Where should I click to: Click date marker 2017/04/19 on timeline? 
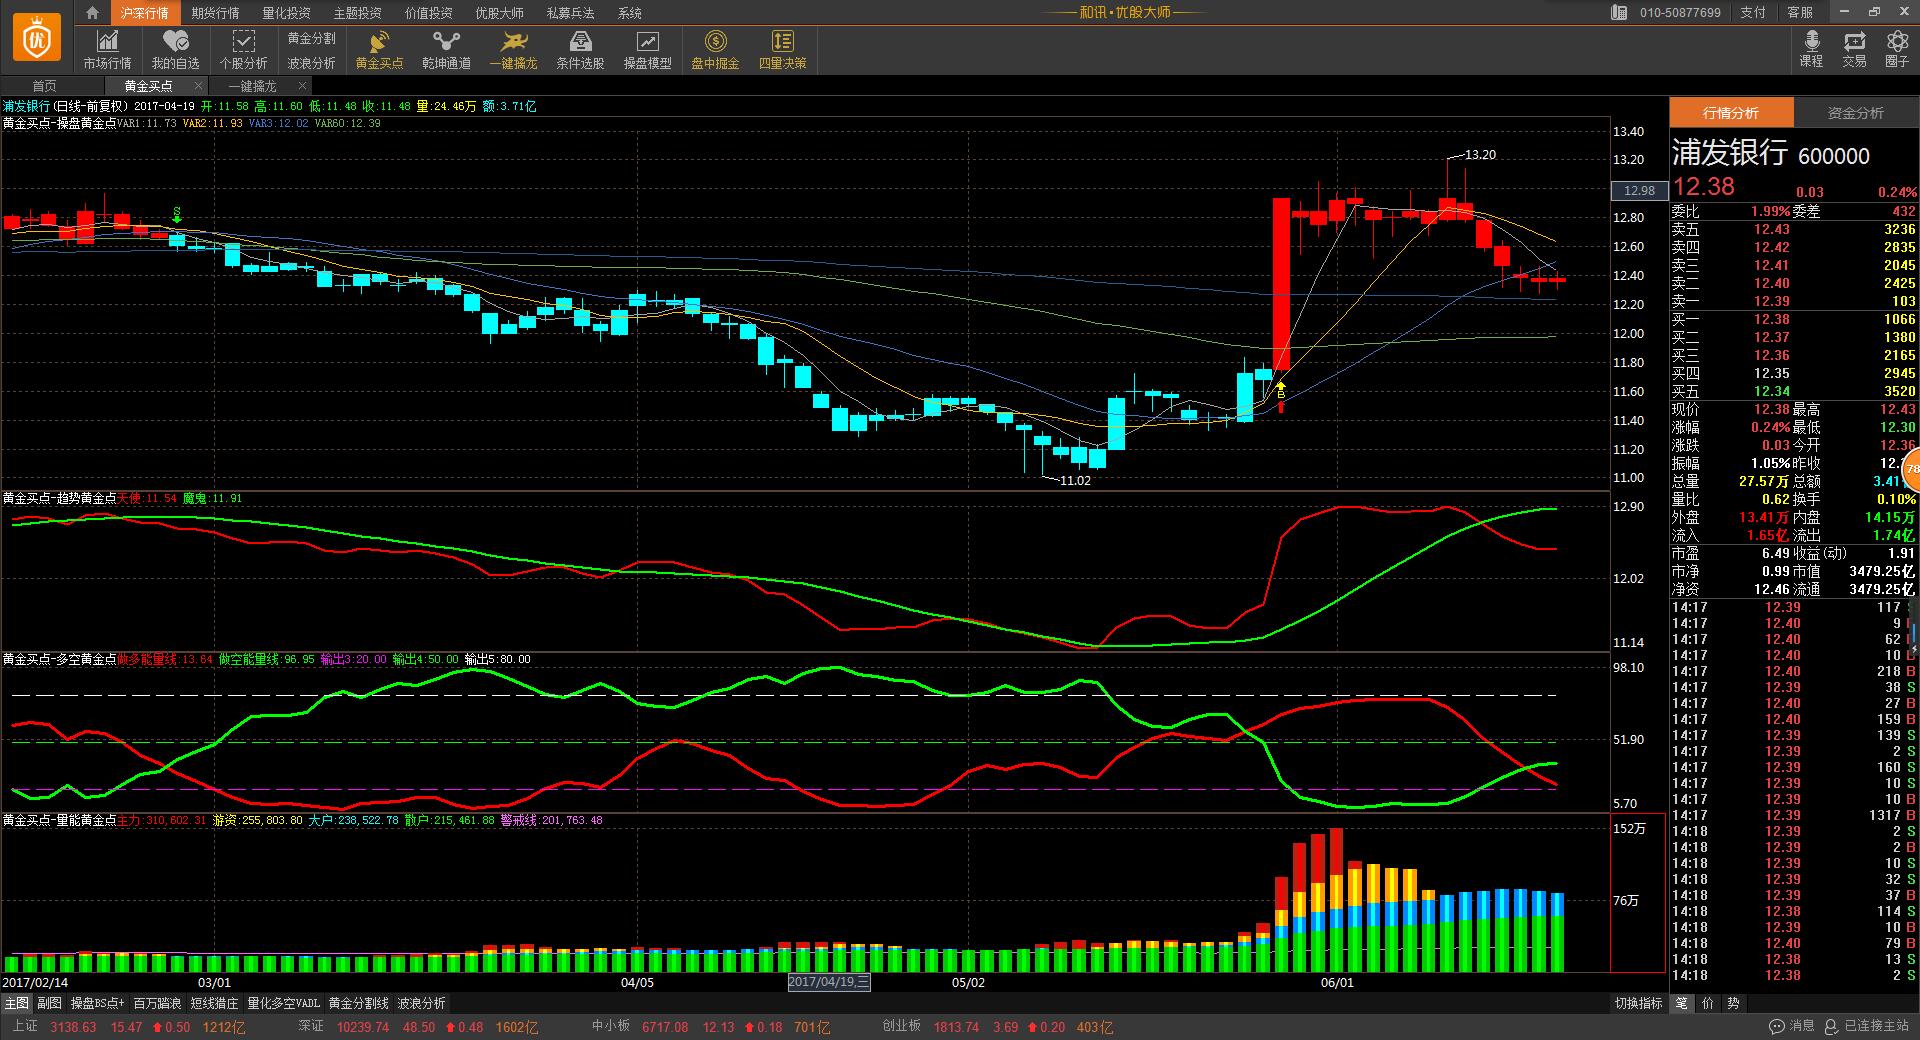[829, 982]
